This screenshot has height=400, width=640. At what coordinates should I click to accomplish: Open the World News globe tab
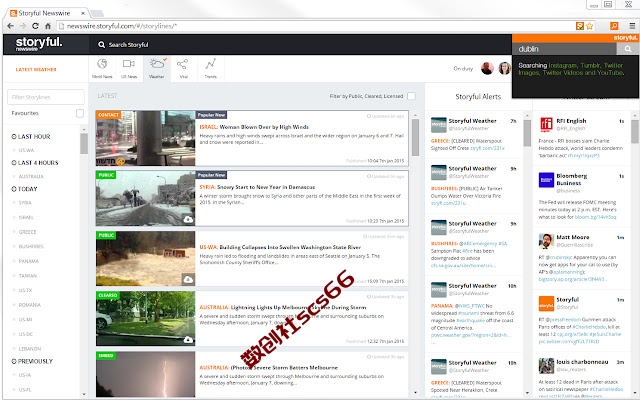tap(102, 68)
